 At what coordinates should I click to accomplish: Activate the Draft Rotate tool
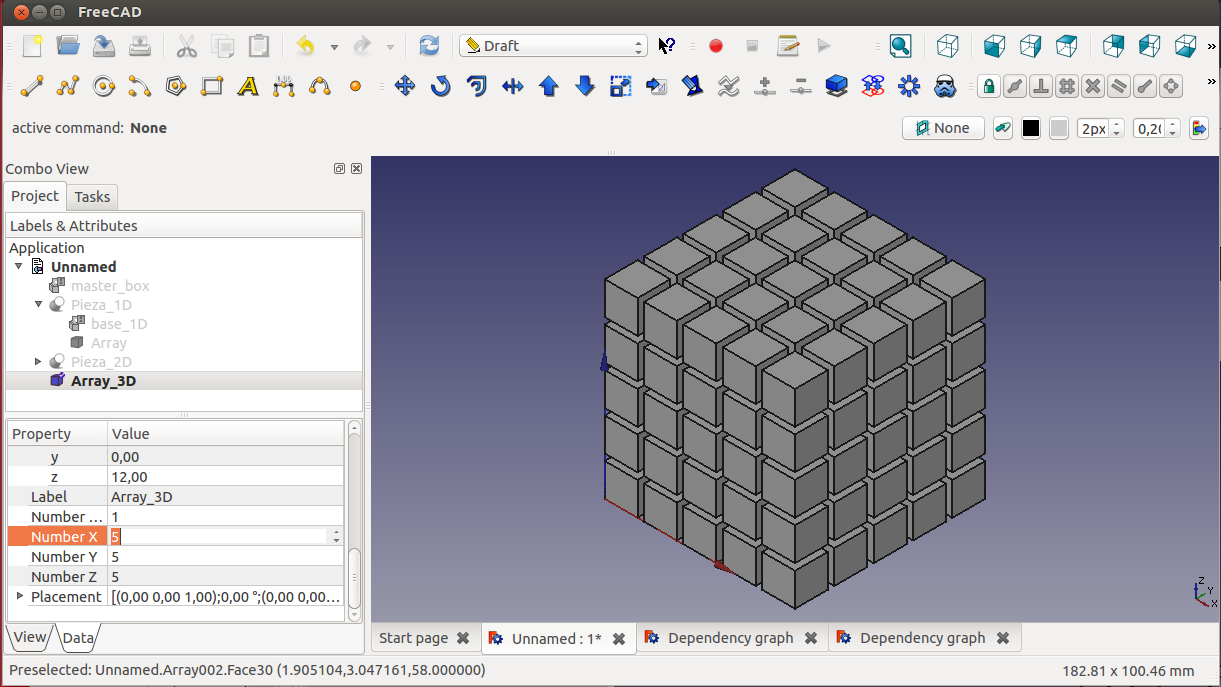tap(441, 87)
